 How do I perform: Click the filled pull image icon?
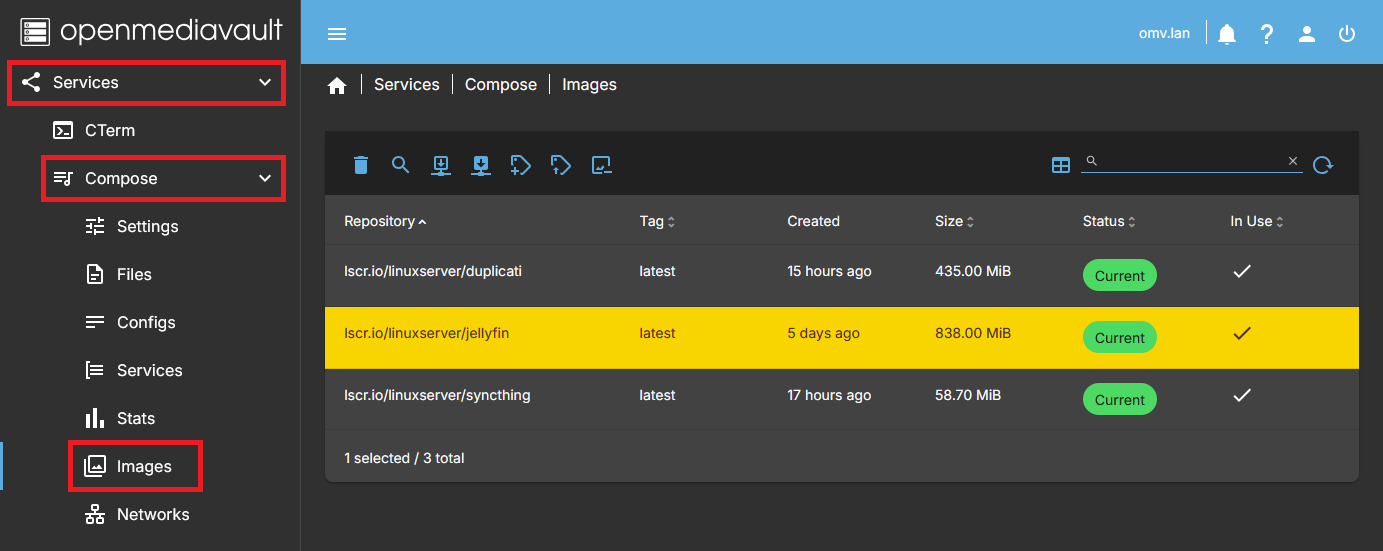coord(481,165)
